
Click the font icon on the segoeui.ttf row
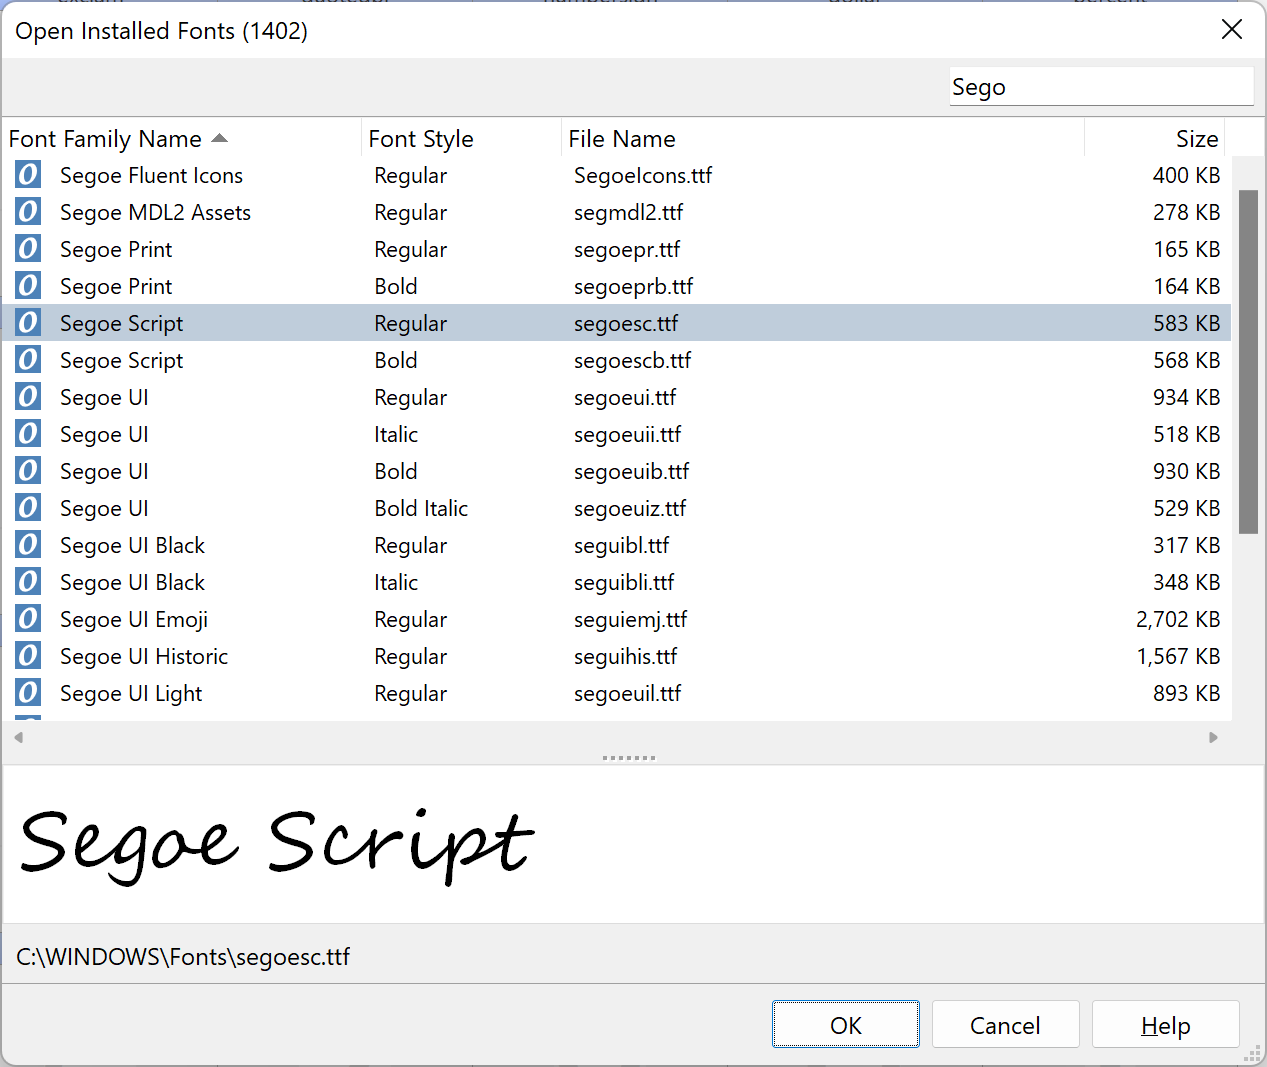(x=28, y=397)
